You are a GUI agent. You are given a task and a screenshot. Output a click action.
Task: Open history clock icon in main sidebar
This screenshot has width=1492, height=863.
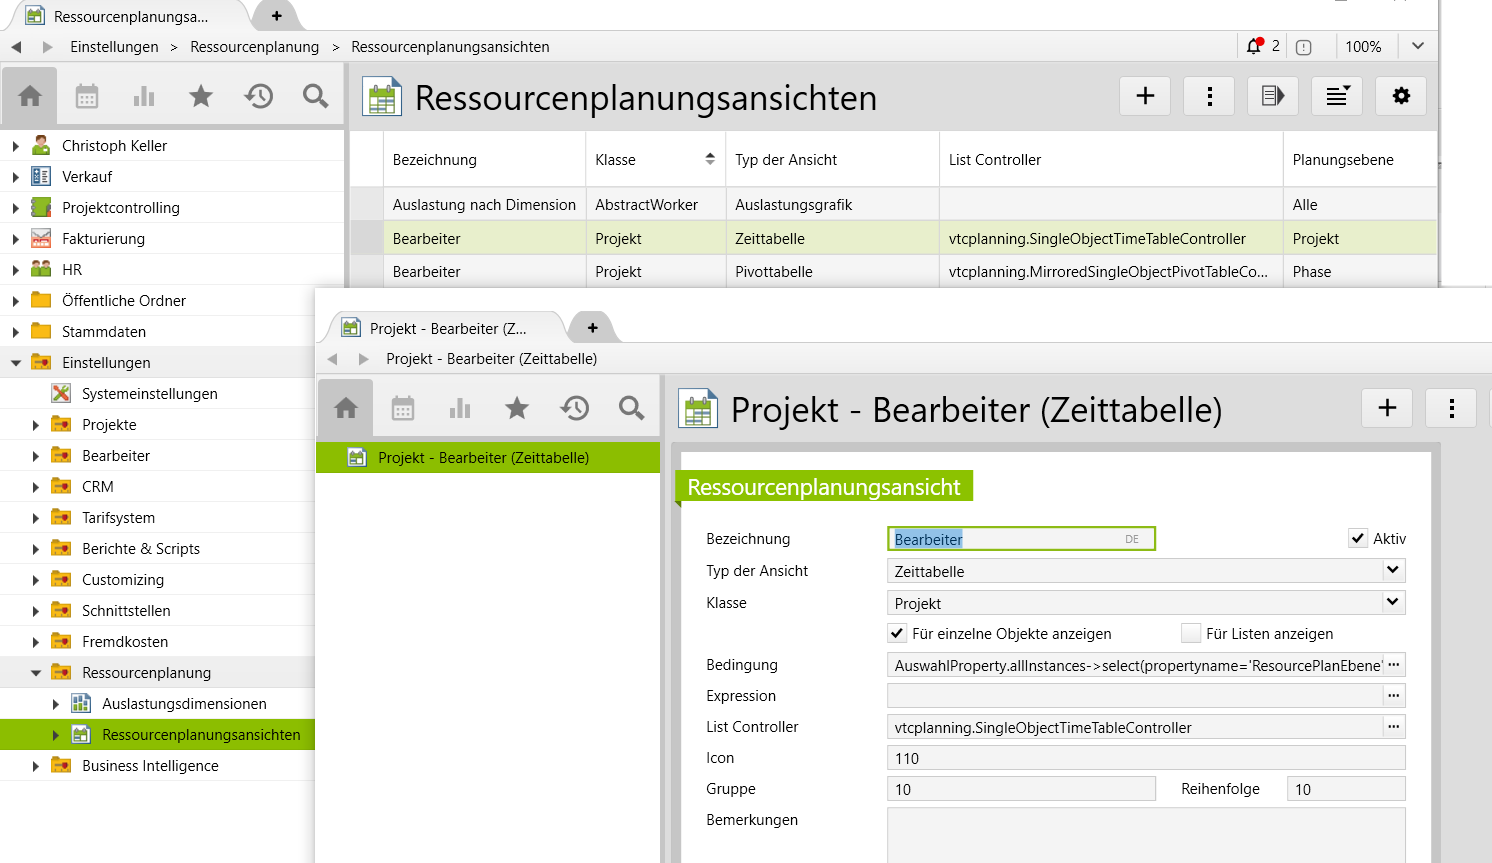click(259, 96)
